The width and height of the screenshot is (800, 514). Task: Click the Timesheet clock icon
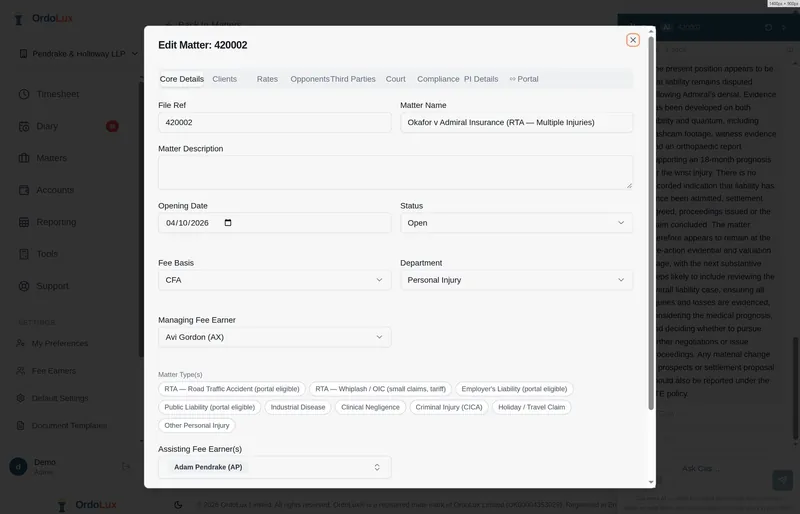[24, 94]
